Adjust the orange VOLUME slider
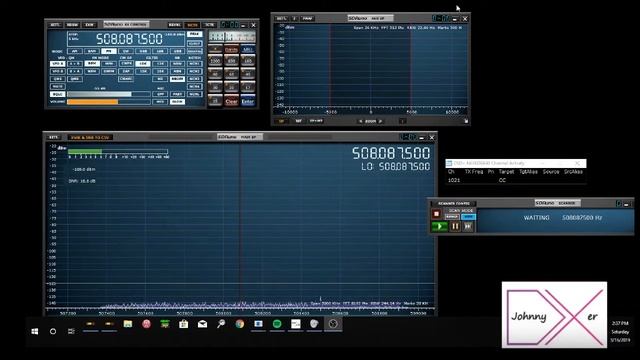Image resolution: width=640 pixels, height=360 pixels. click(x=109, y=102)
